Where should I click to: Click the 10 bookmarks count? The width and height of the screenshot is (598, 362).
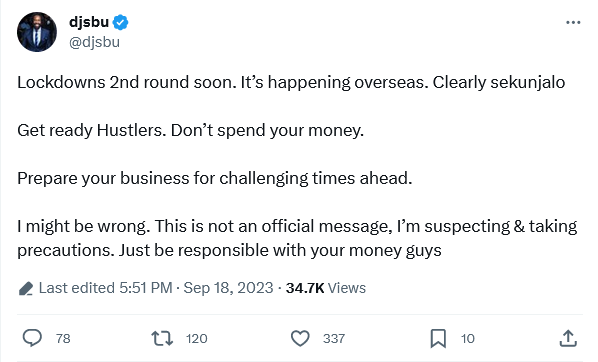(x=468, y=339)
